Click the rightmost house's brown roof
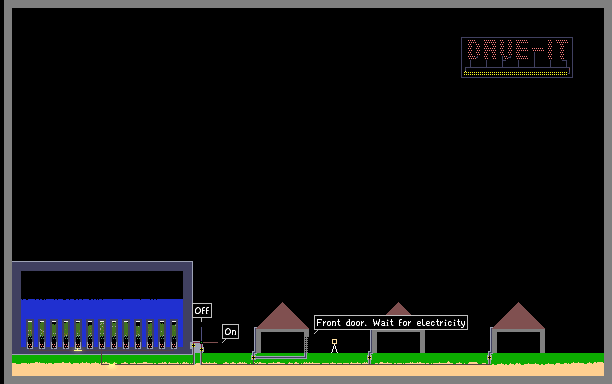Screen dimensions: 612x384 tap(518, 316)
